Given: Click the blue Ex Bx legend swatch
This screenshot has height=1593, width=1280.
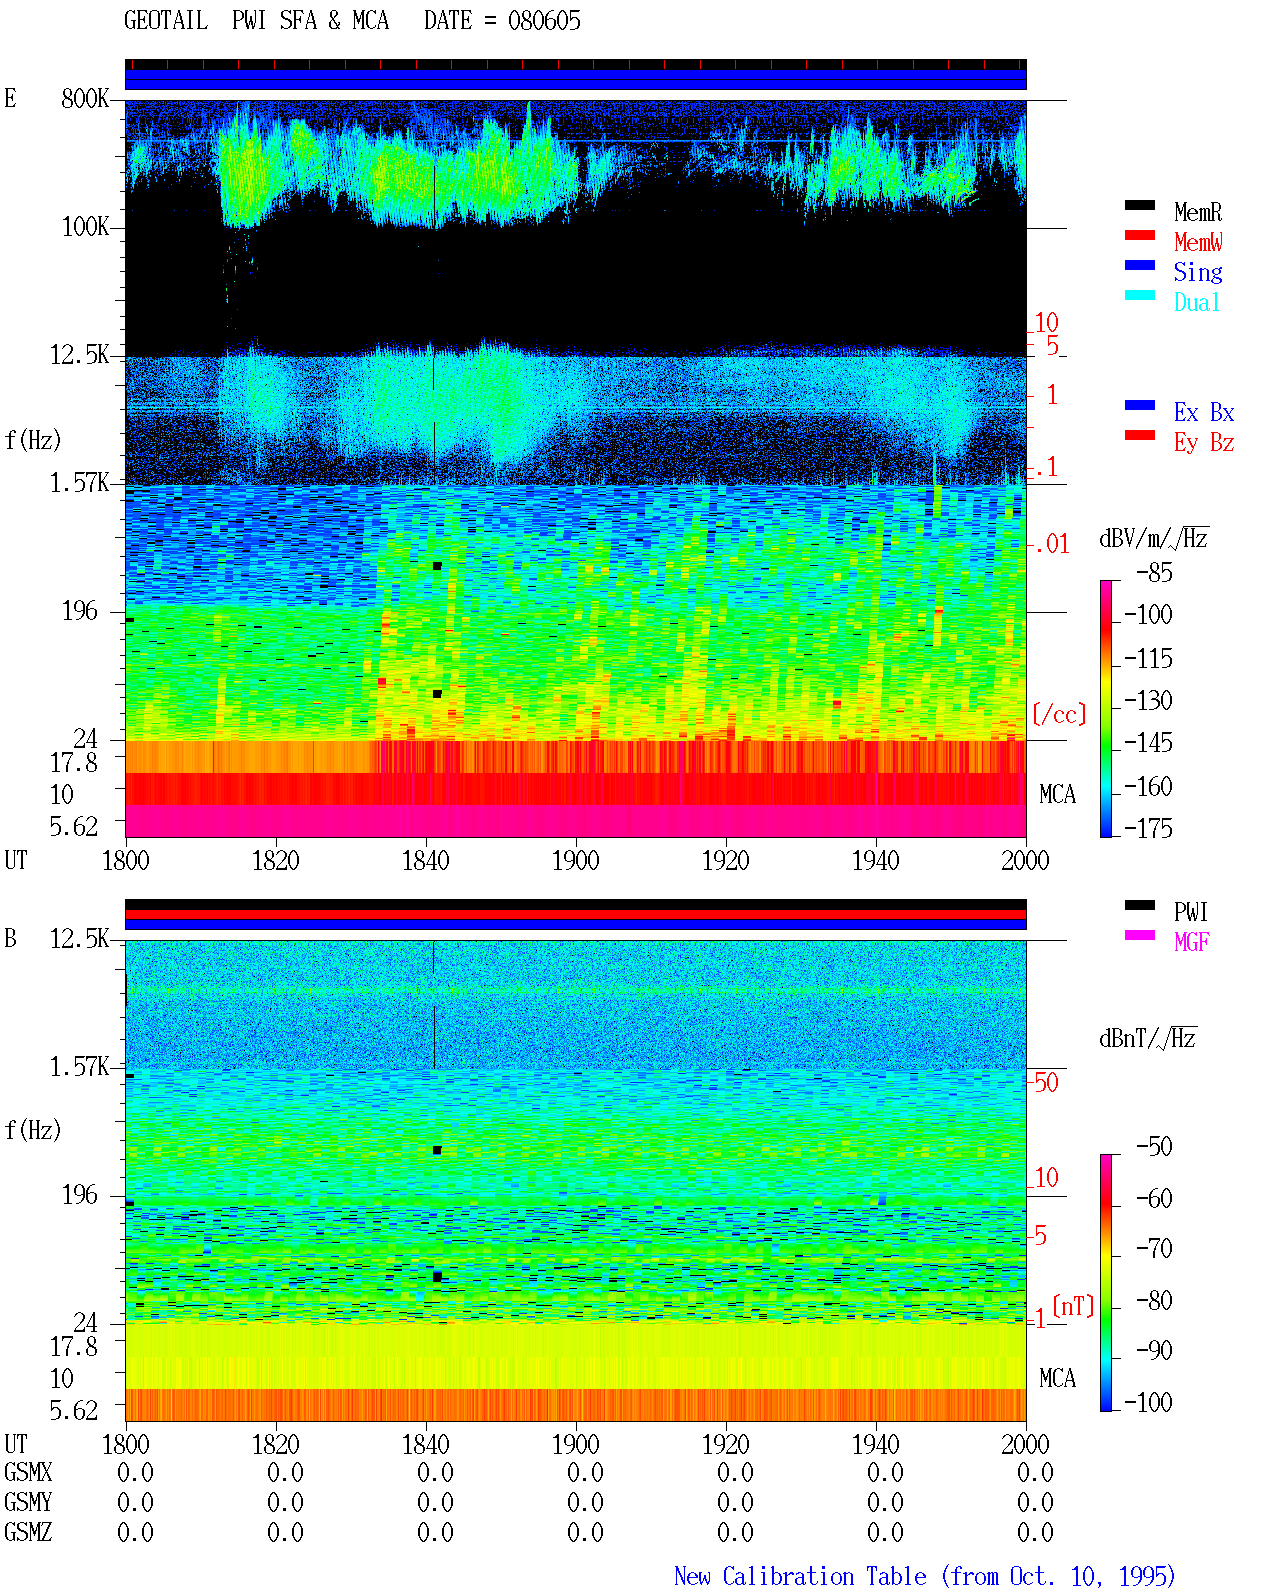Looking at the screenshot, I should click(x=1140, y=405).
